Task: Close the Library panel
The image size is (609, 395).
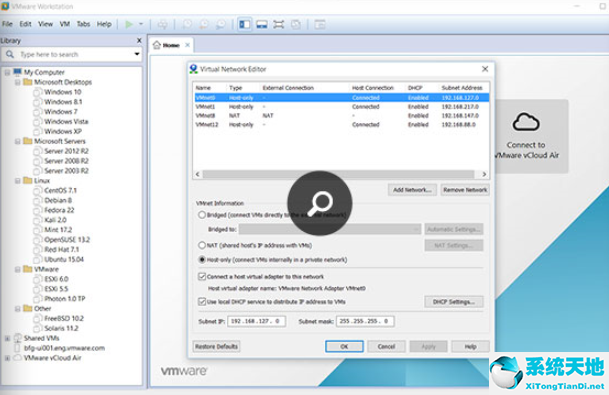Action: pos(139,40)
